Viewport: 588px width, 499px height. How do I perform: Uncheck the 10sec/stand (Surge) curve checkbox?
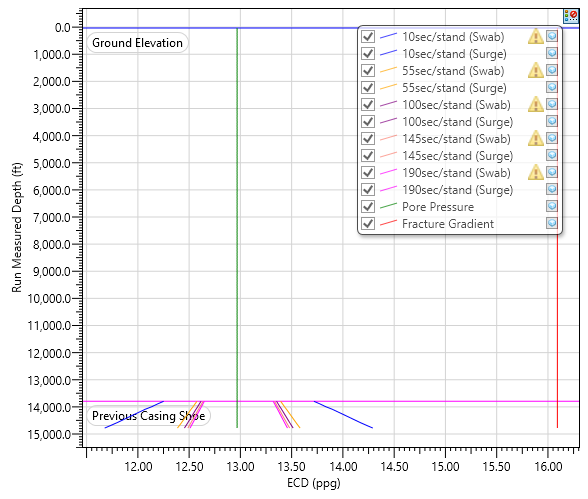click(368, 54)
